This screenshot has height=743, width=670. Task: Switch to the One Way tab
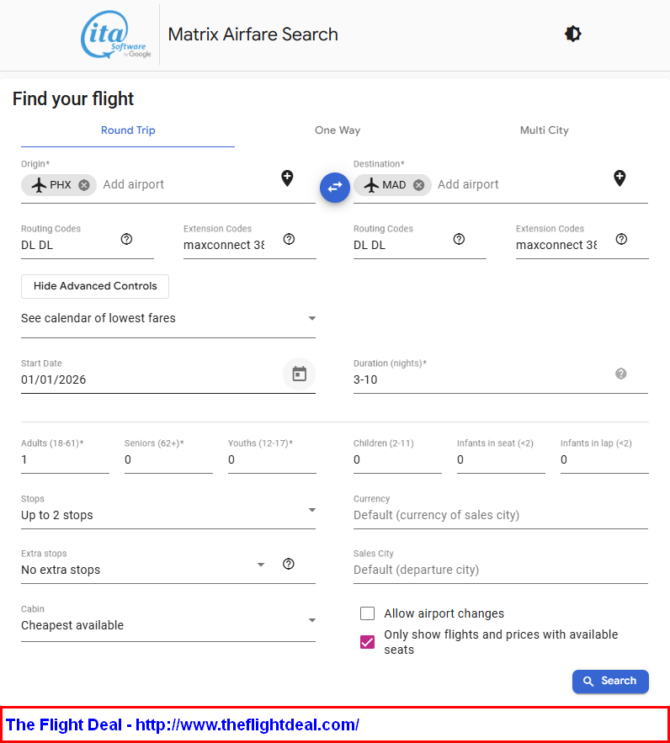[x=337, y=131]
